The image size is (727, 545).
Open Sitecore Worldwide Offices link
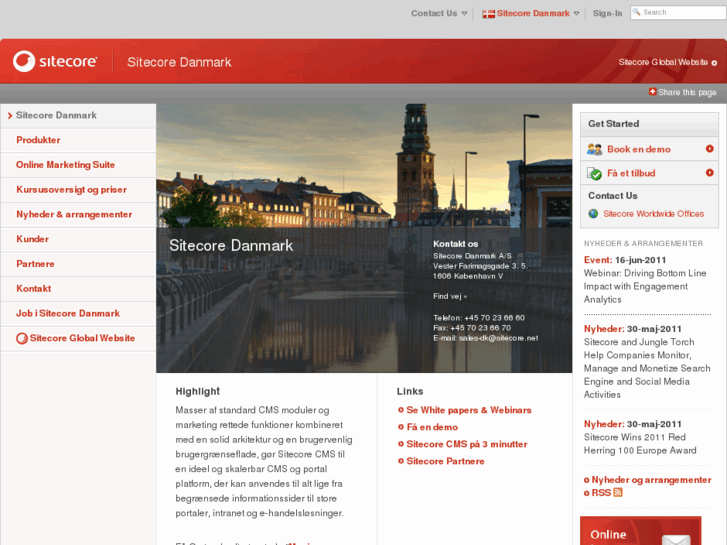pyautogui.click(x=653, y=214)
